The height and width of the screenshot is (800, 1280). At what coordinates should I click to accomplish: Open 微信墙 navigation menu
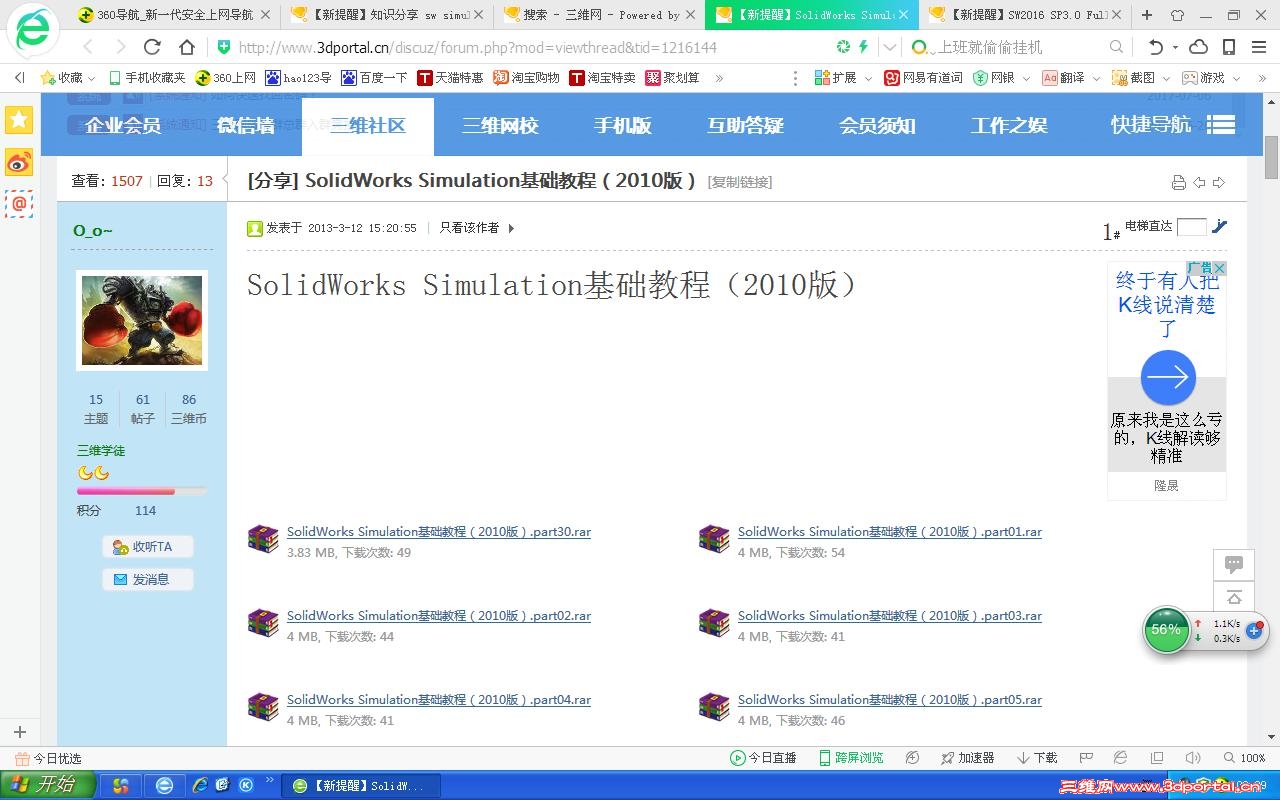pyautogui.click(x=246, y=125)
